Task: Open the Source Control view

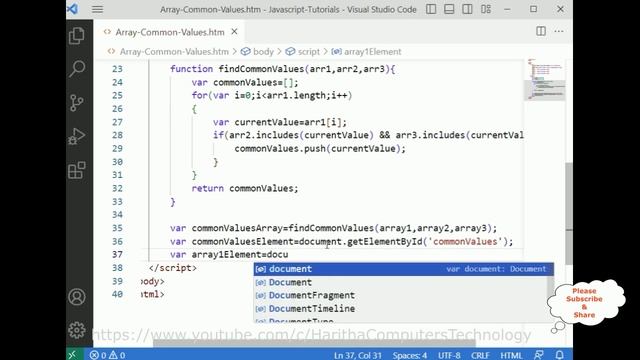Action: pos(77,102)
